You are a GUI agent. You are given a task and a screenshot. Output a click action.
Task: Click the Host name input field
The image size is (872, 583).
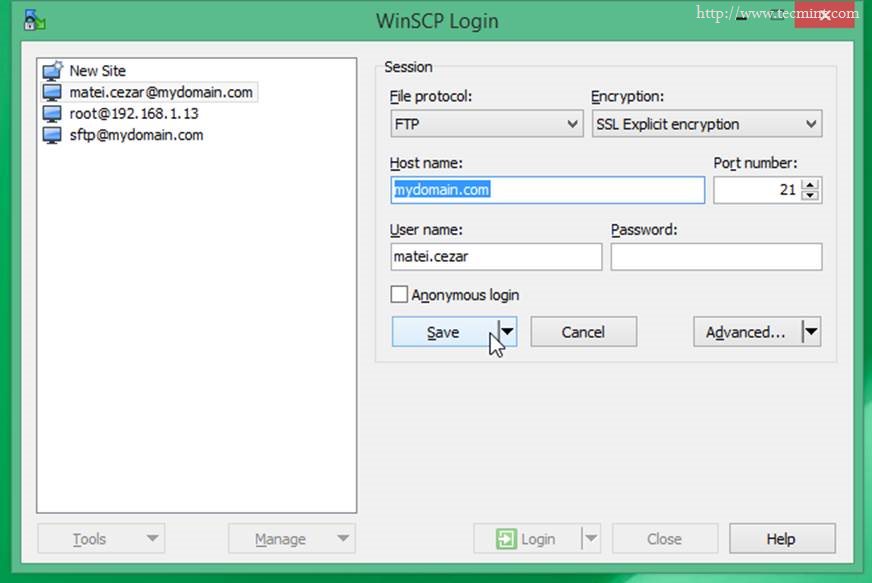548,190
